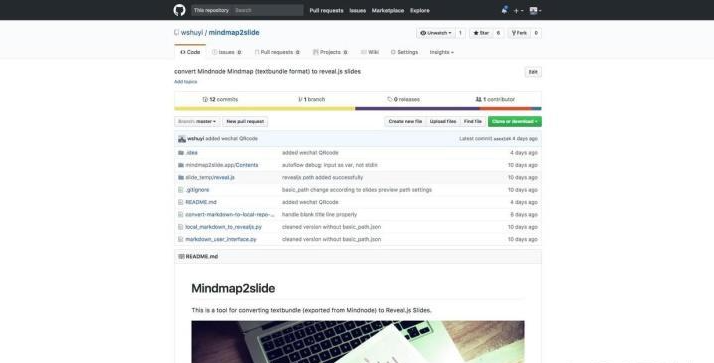Click the purple language bar segment
The image size is (714, 363).
pos(417,109)
